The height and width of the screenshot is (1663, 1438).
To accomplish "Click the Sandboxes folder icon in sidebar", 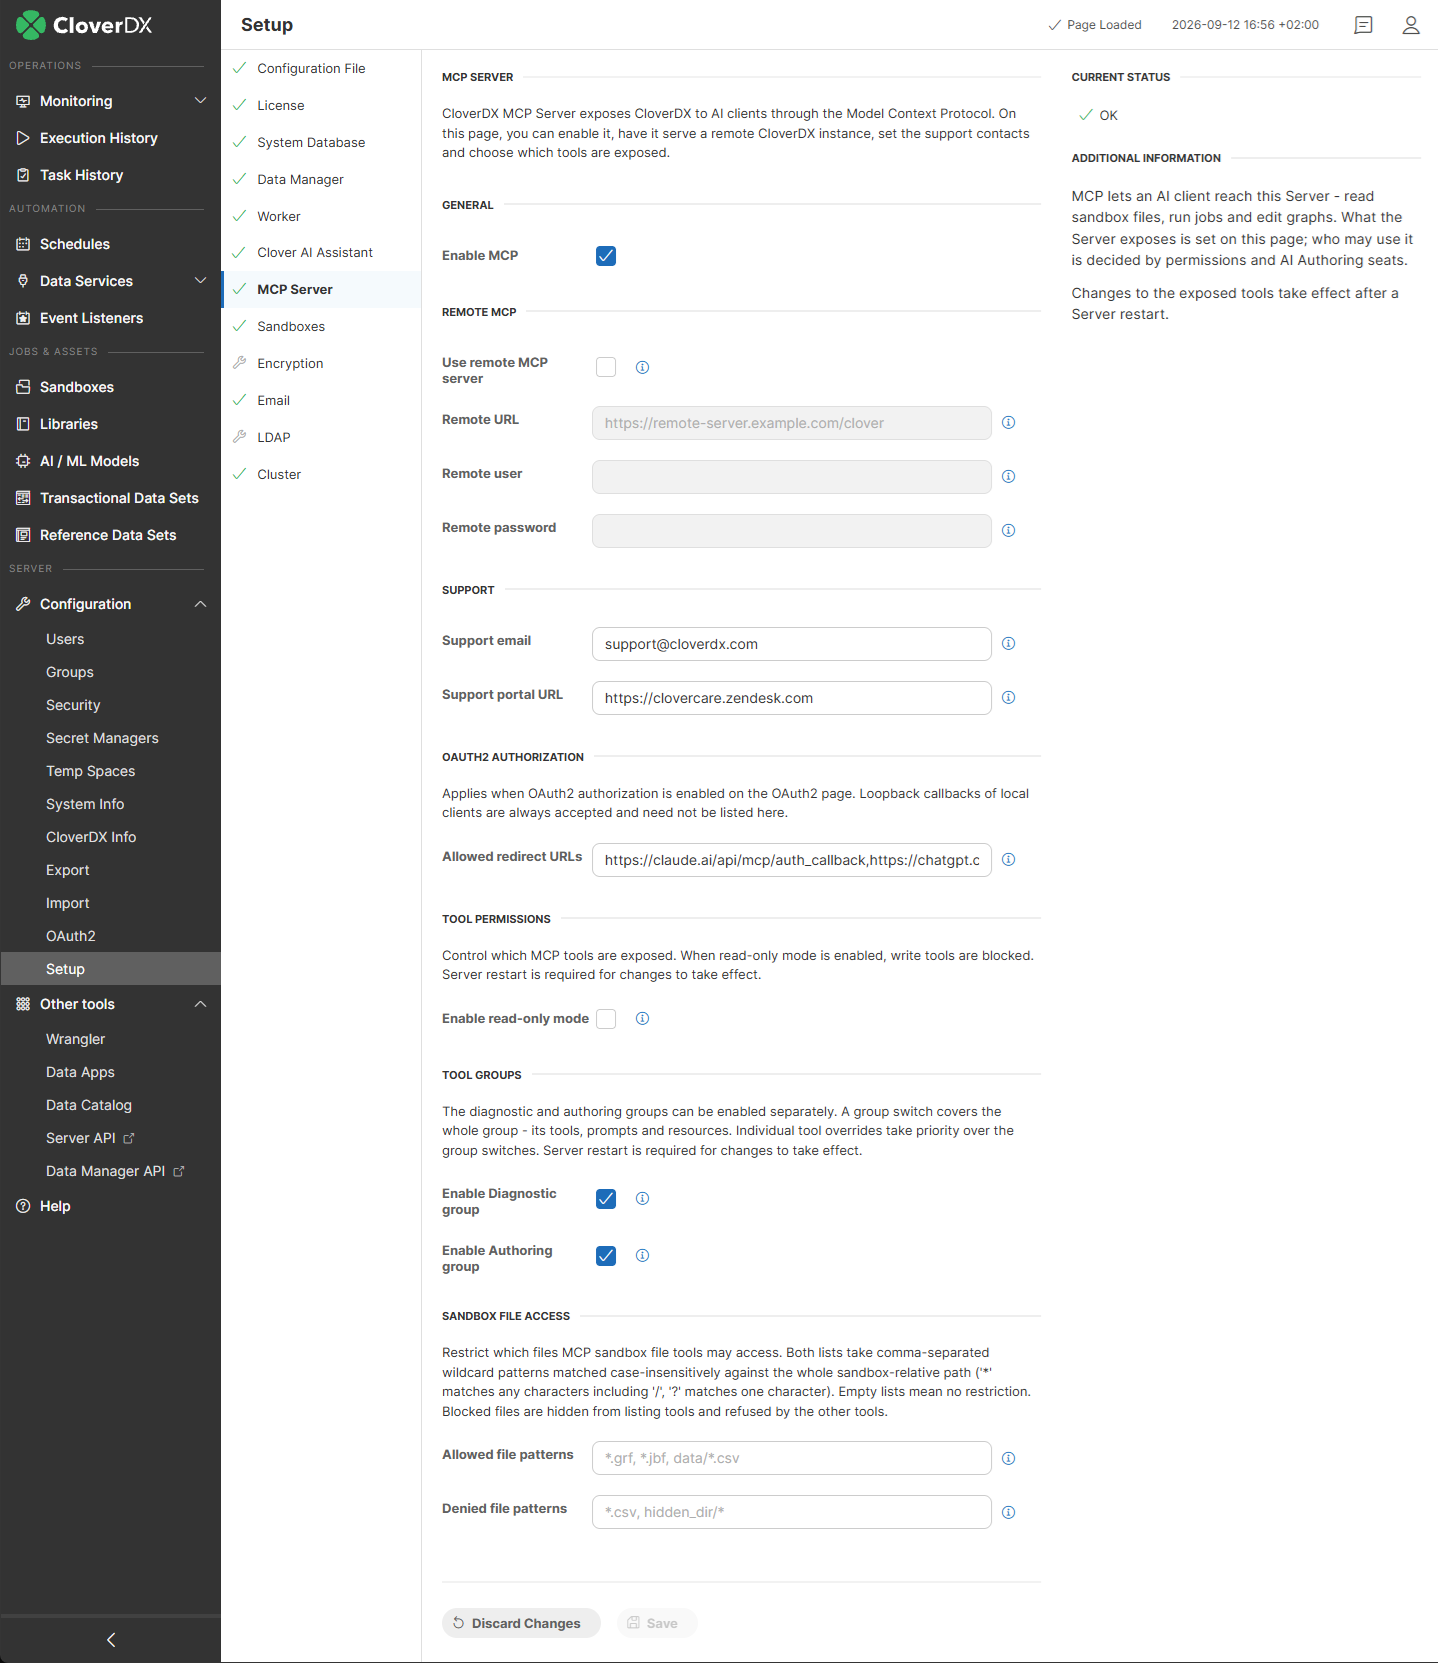I will (23, 387).
